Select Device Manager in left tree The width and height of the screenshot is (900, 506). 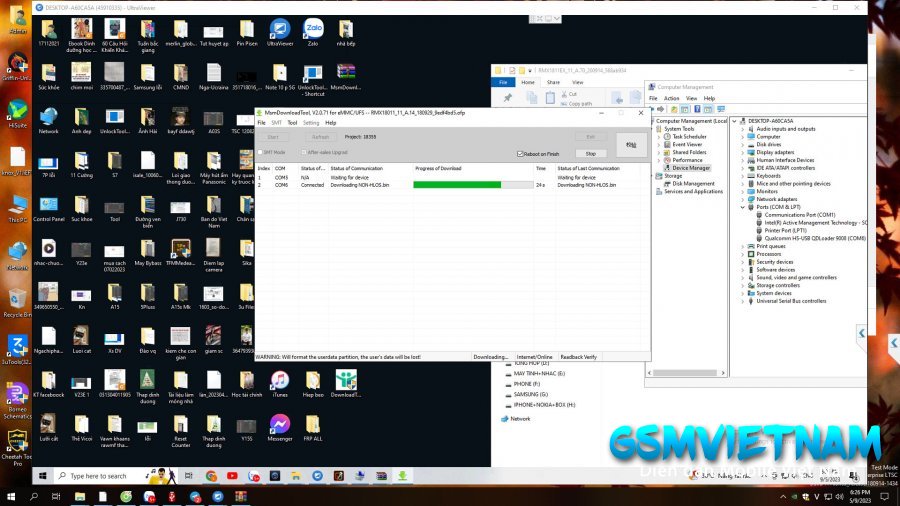[691, 168]
